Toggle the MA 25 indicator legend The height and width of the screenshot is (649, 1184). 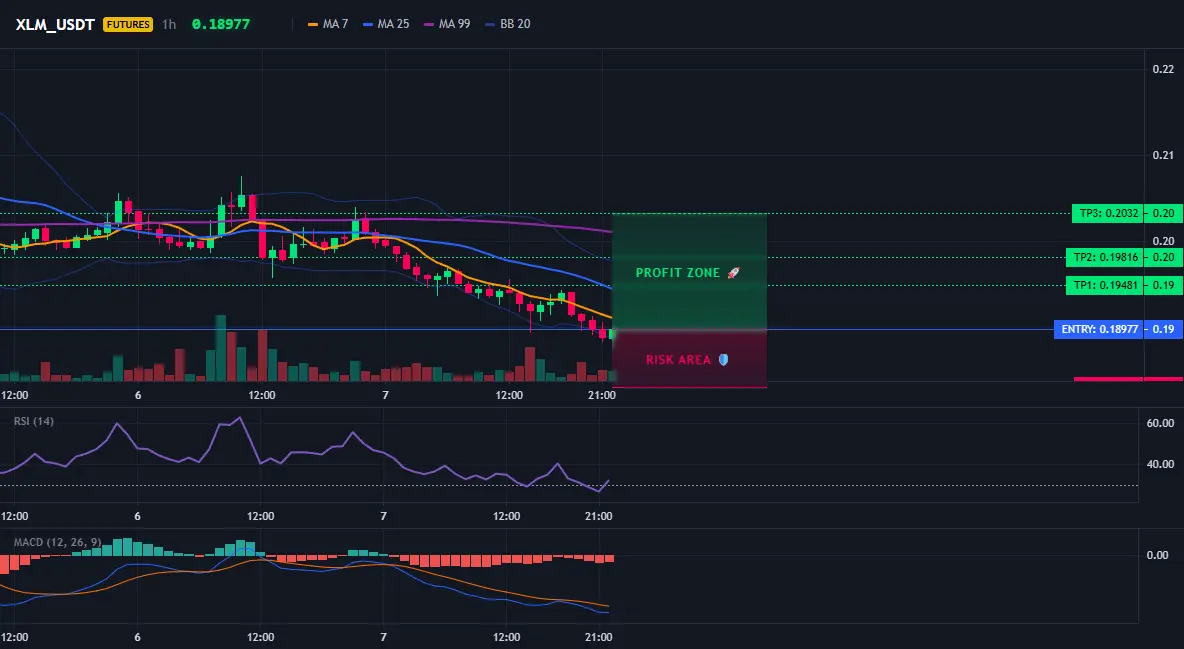(x=387, y=24)
